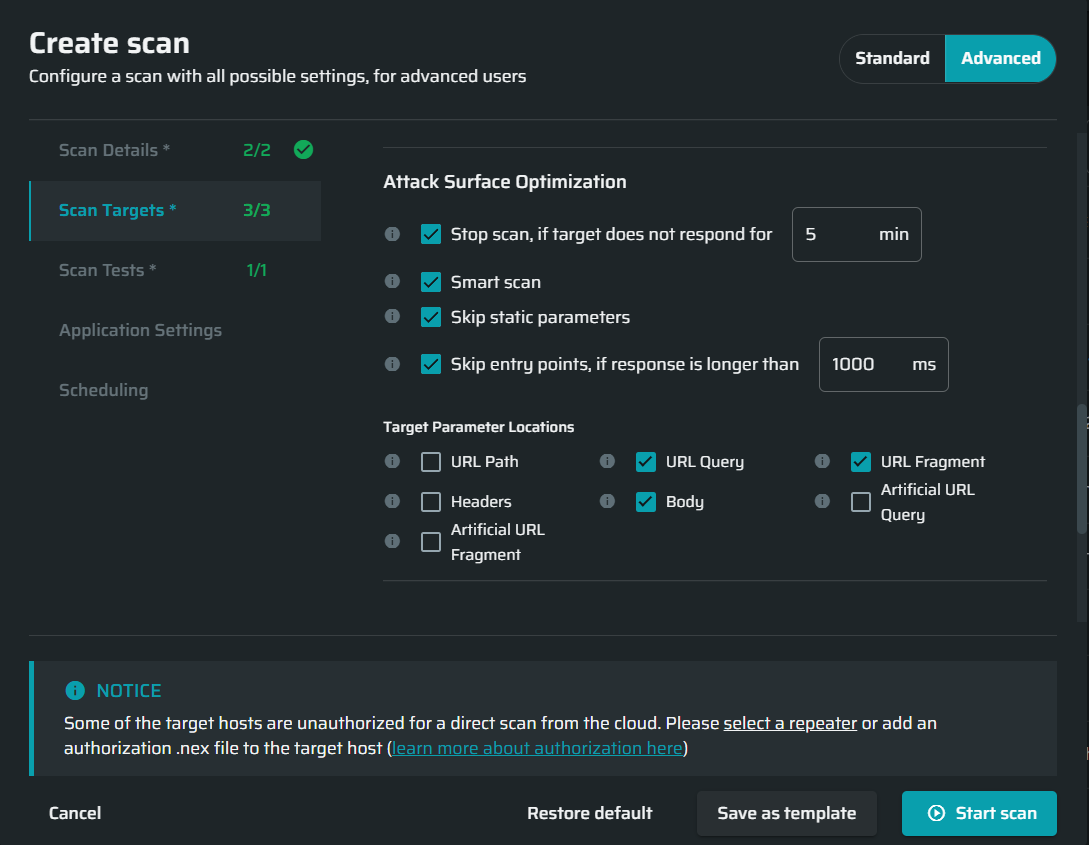
Task: Click info icon beside Stop scan option
Action: pos(392,234)
